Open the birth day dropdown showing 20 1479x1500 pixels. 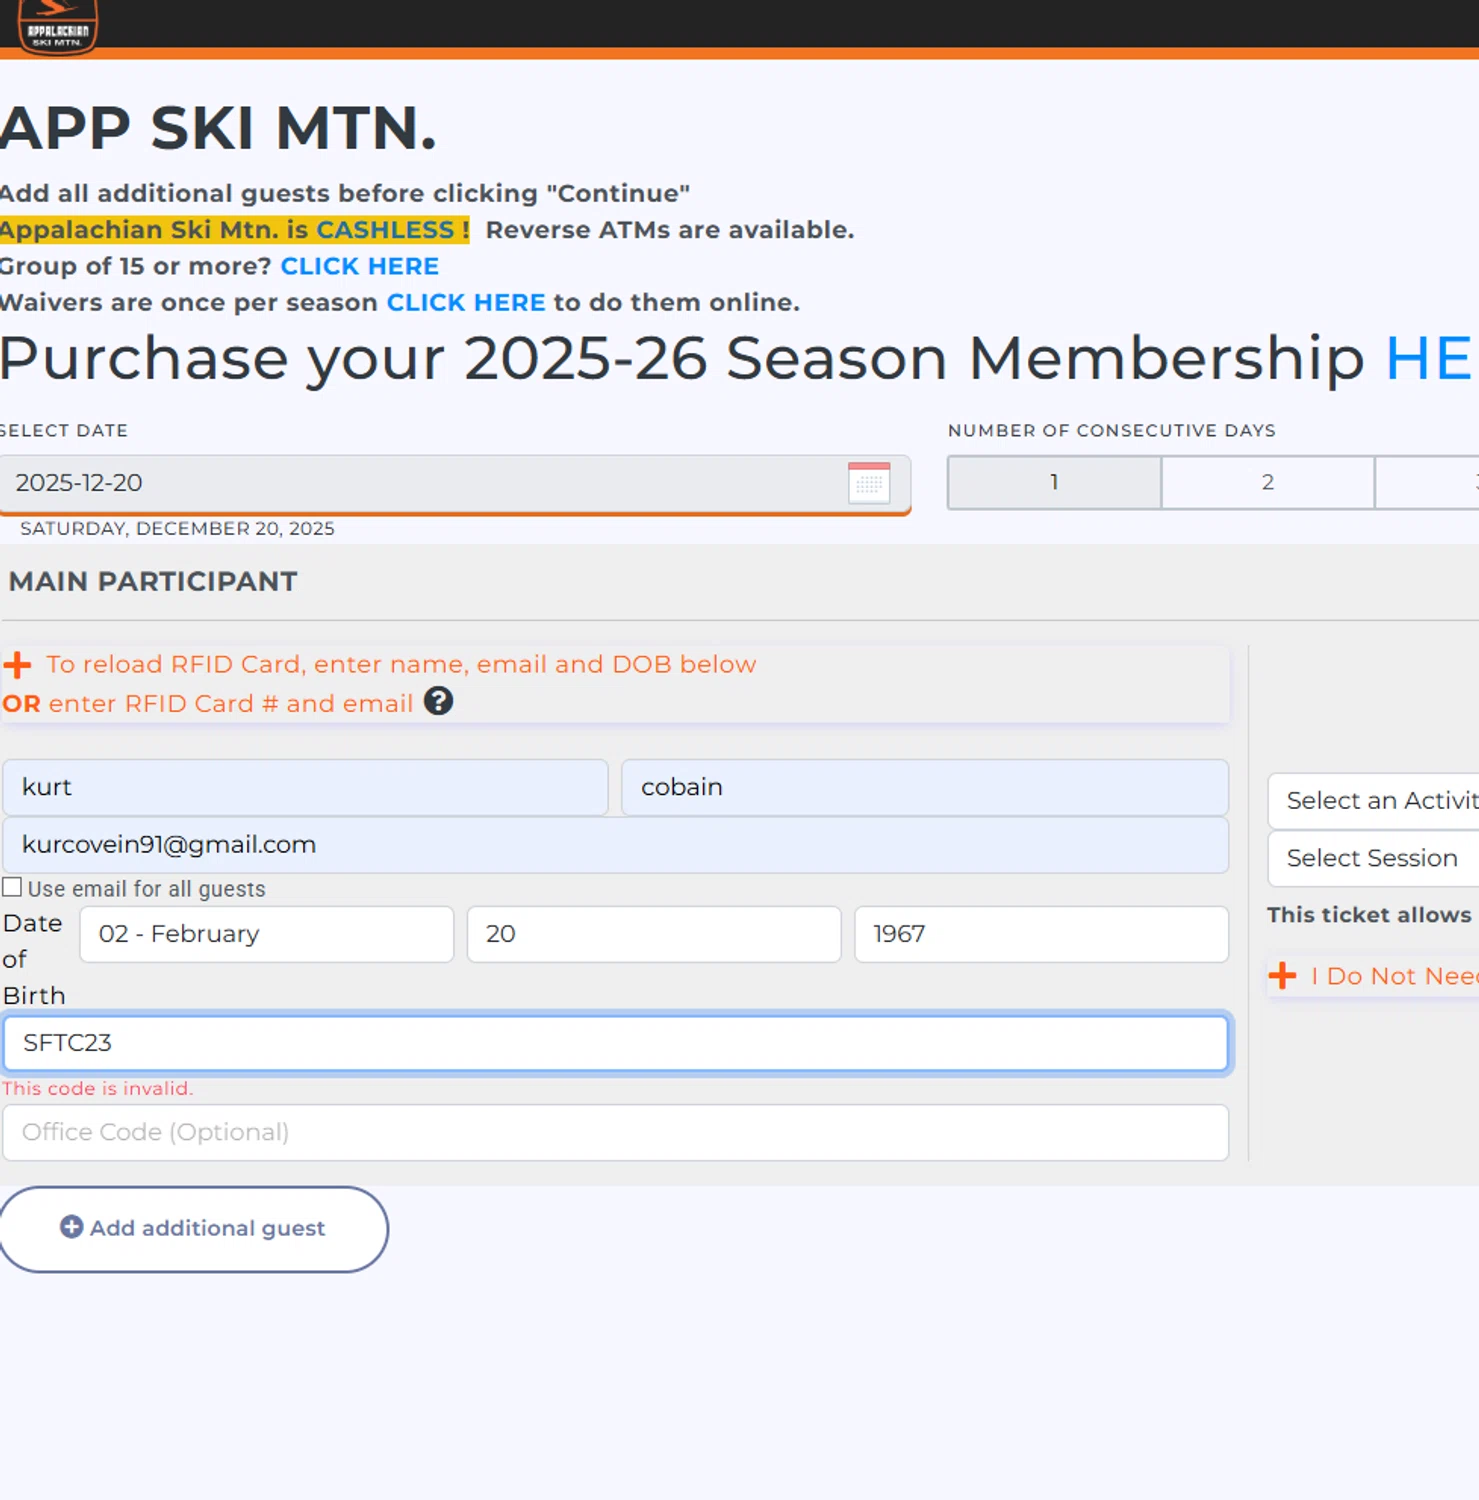654,934
